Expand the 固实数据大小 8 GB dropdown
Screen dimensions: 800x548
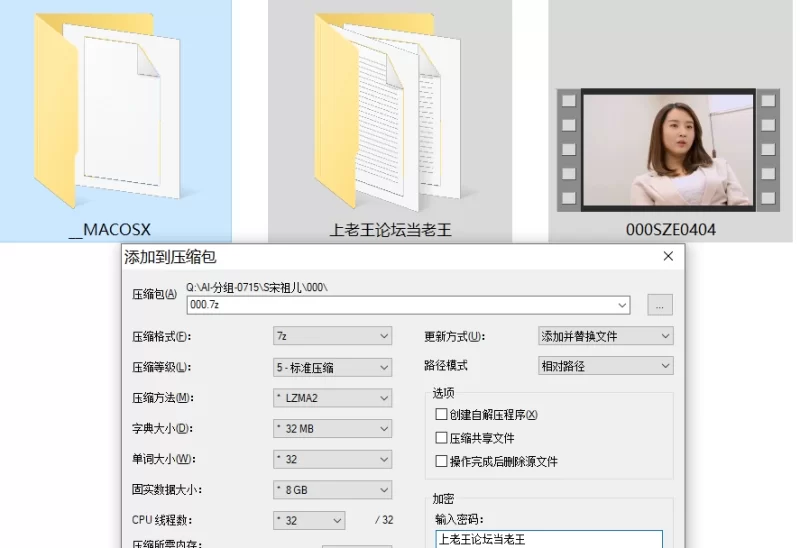[x=332, y=490]
